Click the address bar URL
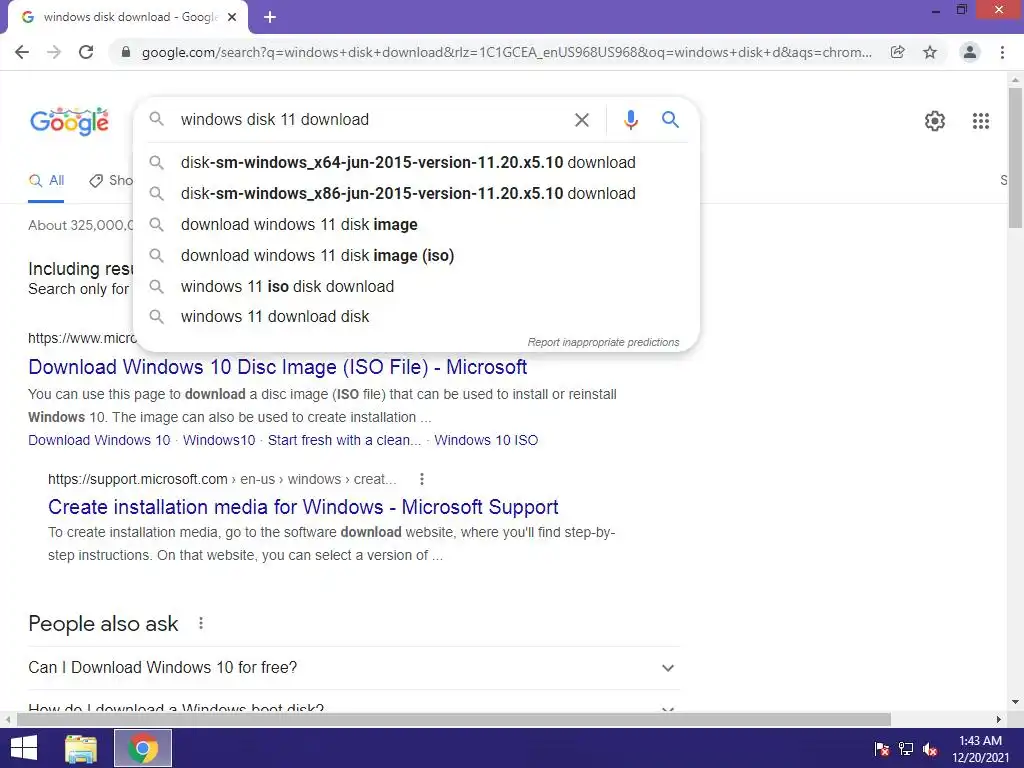Screen dimensions: 1024x768 pyautogui.click(x=506, y=52)
